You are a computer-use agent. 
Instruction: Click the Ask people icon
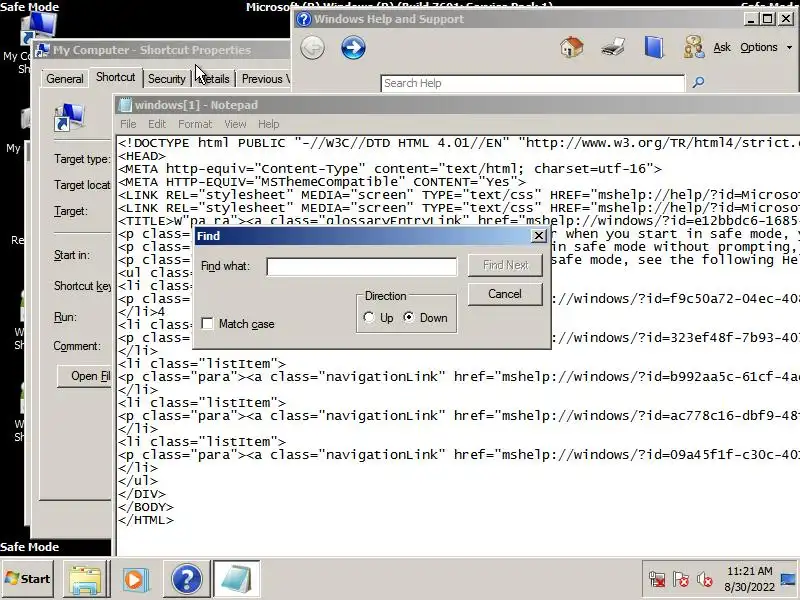pyautogui.click(x=694, y=47)
